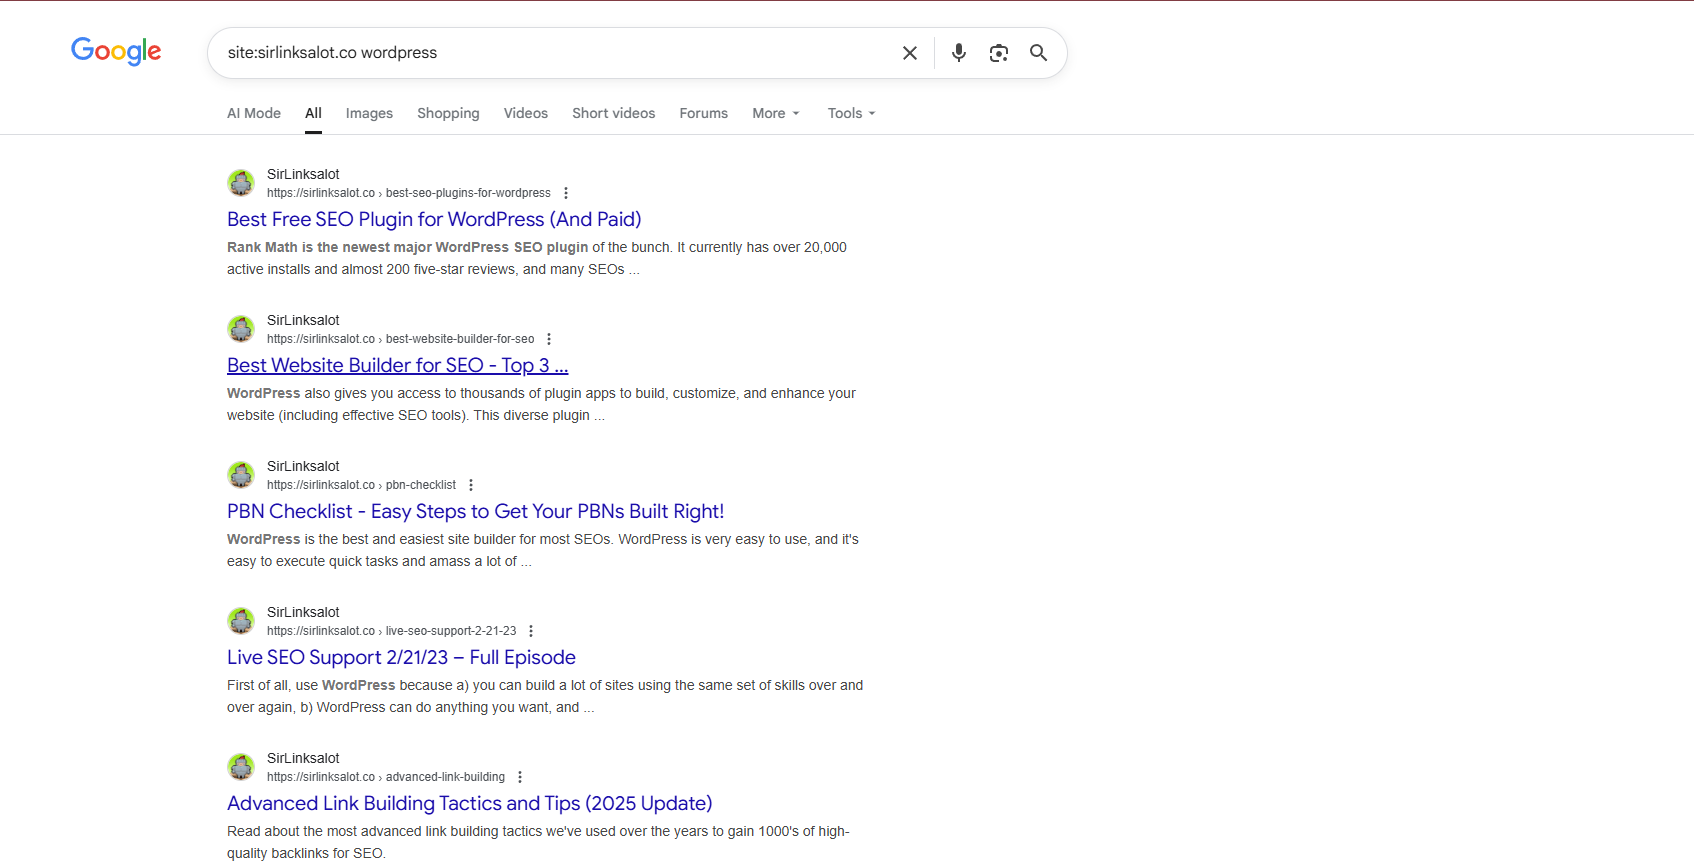Open search by image camera icon
Screen dimensions: 1694x866
coord(999,53)
